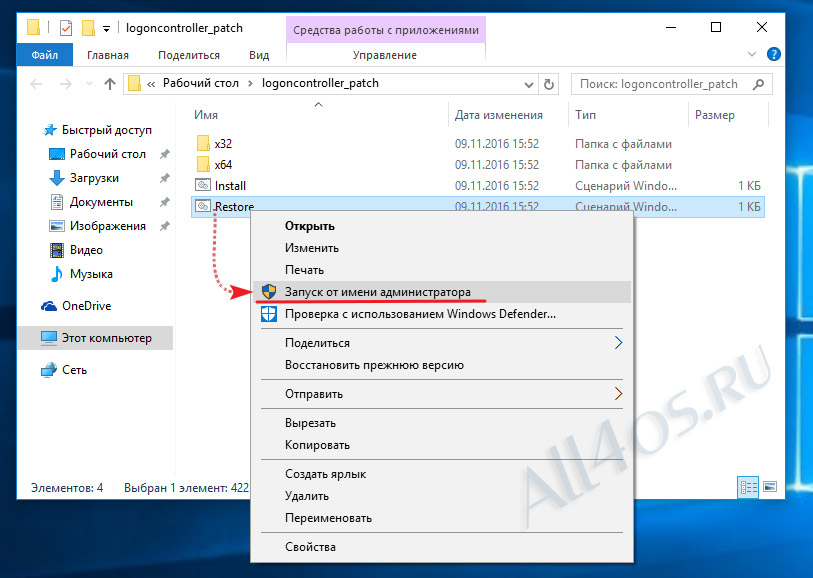Choose Проверка с использованием Windows Defender

442,314
